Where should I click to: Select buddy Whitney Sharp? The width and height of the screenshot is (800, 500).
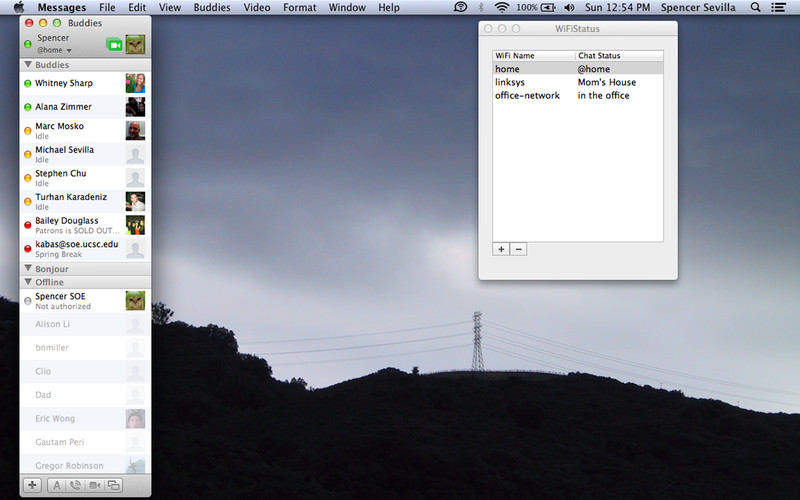[85, 83]
